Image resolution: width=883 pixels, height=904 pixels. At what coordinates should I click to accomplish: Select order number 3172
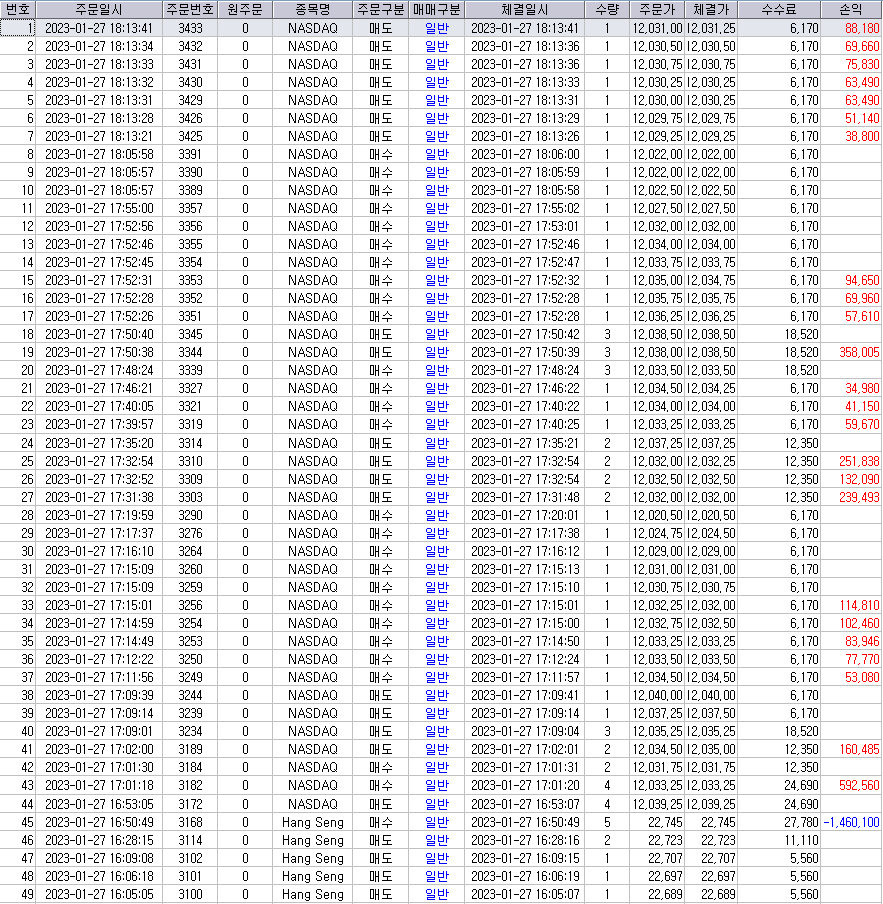[x=190, y=804]
